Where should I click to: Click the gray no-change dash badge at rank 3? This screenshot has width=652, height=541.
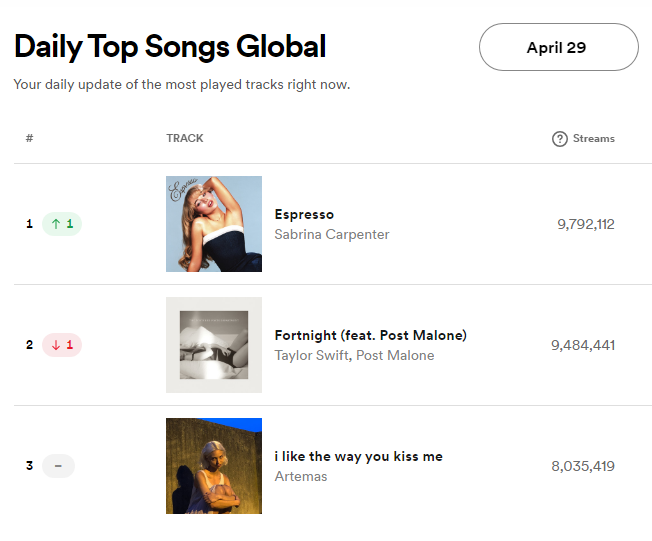(58, 466)
